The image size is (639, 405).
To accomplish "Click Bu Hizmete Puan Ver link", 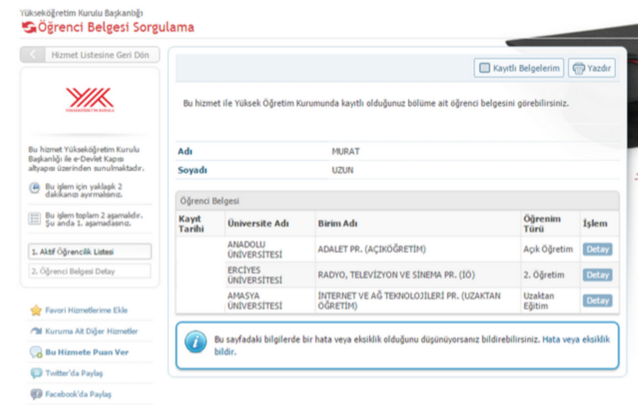I will (87, 352).
